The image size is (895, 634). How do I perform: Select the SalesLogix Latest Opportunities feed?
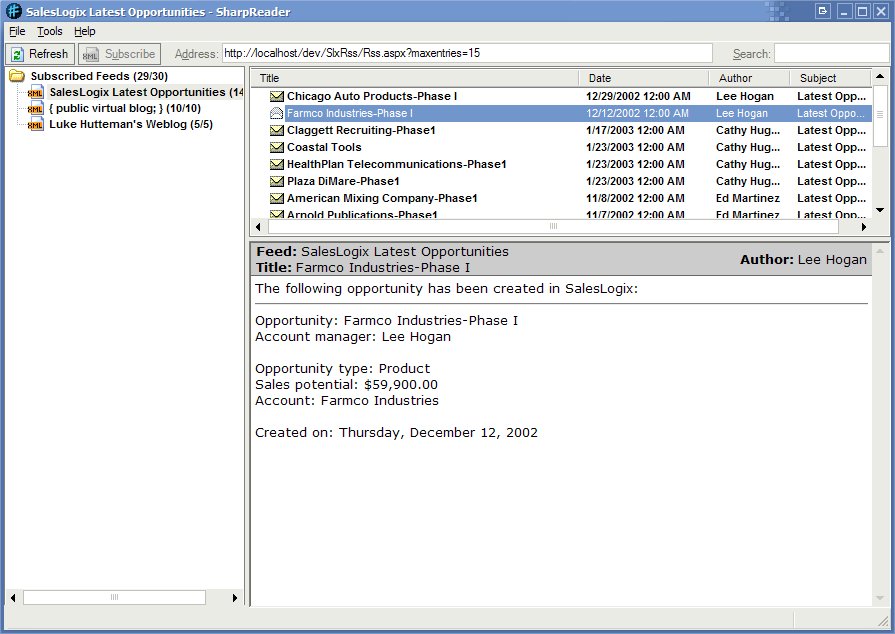[146, 92]
